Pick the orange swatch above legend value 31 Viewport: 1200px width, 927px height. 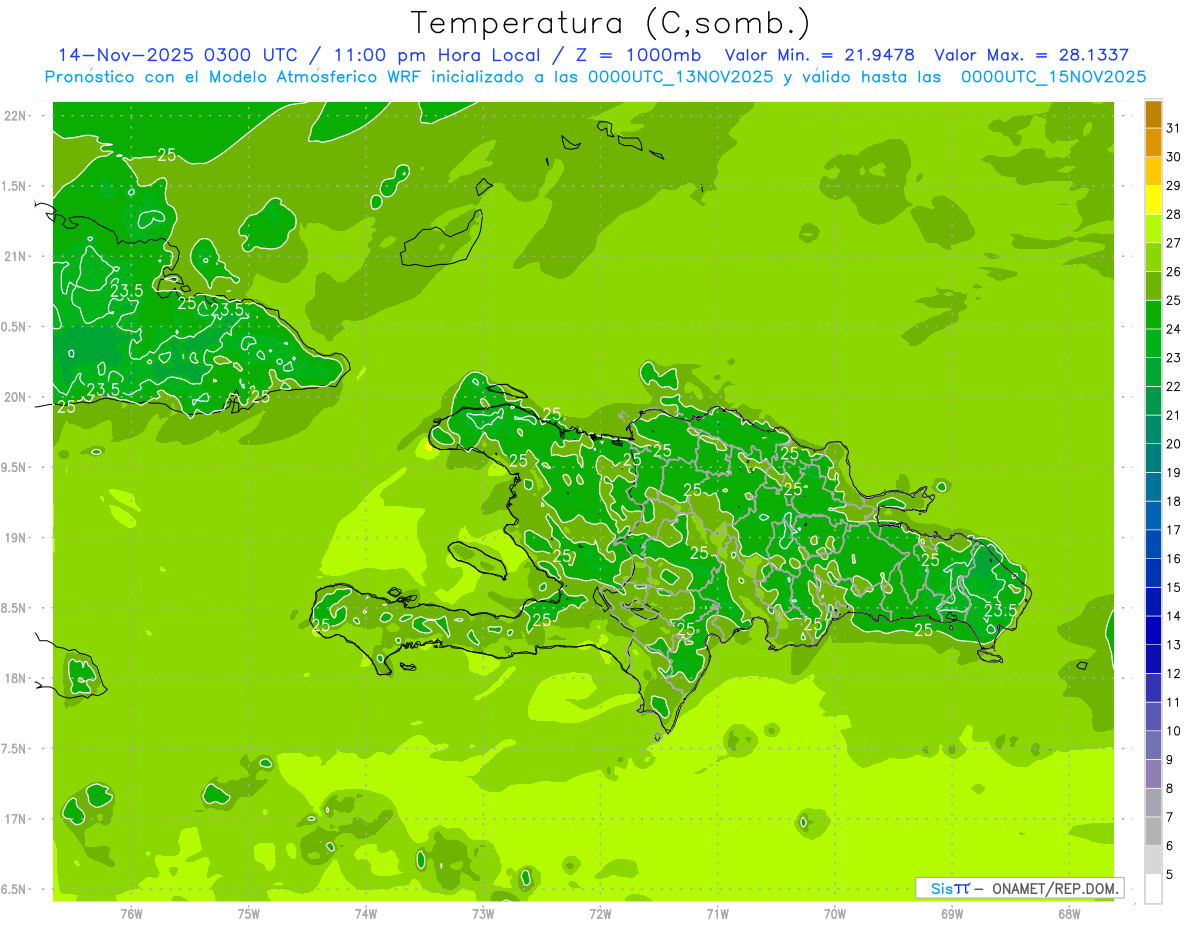coord(1153,114)
